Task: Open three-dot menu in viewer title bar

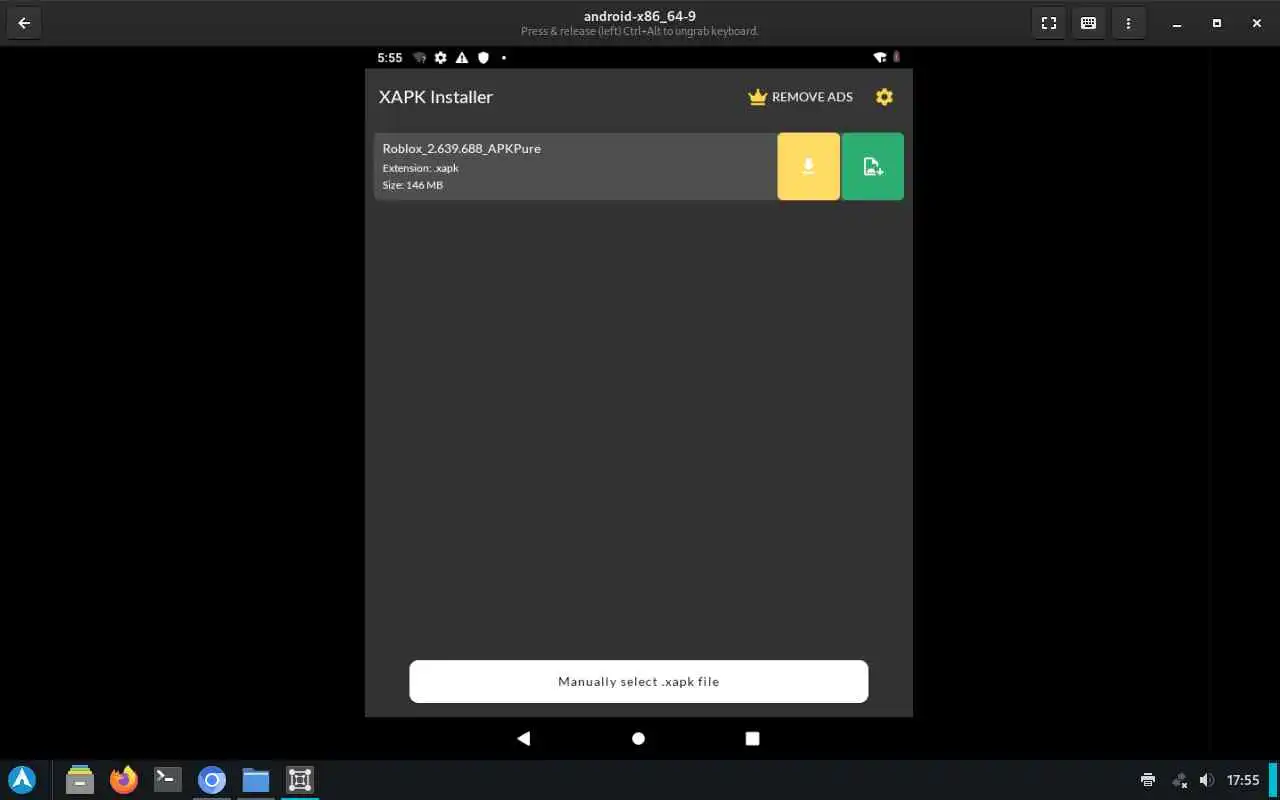Action: point(1129,23)
